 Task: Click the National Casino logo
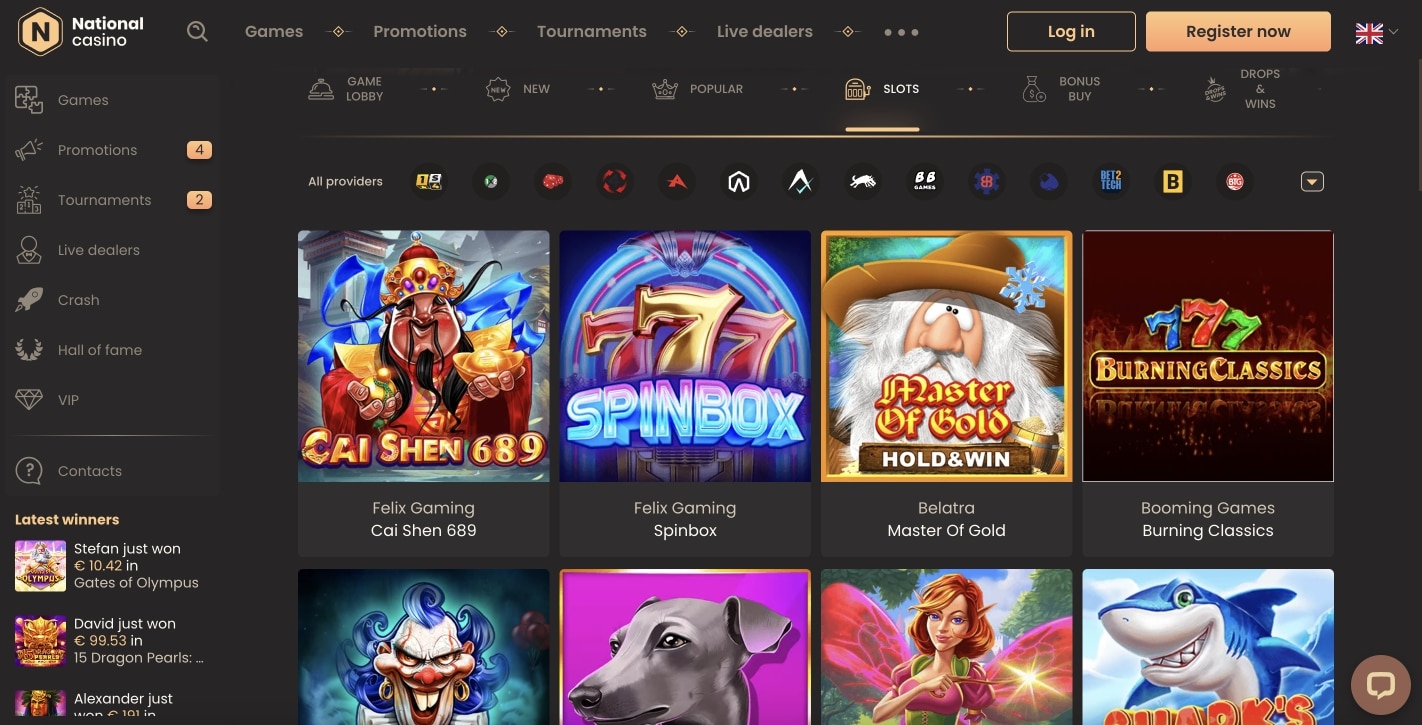tap(82, 32)
